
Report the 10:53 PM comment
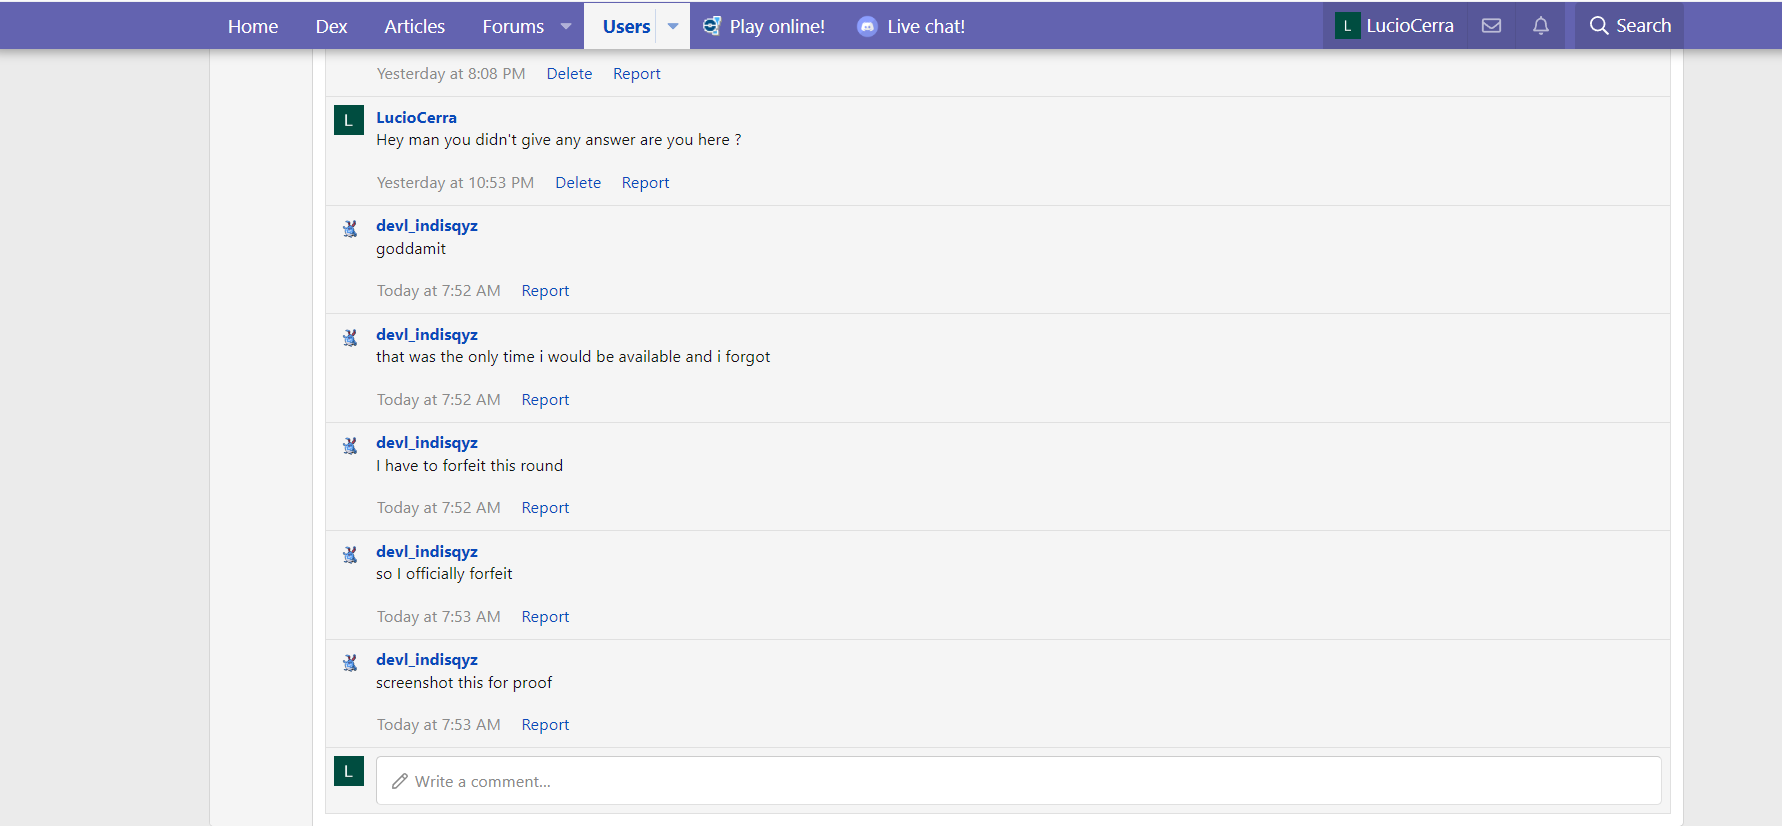(646, 183)
